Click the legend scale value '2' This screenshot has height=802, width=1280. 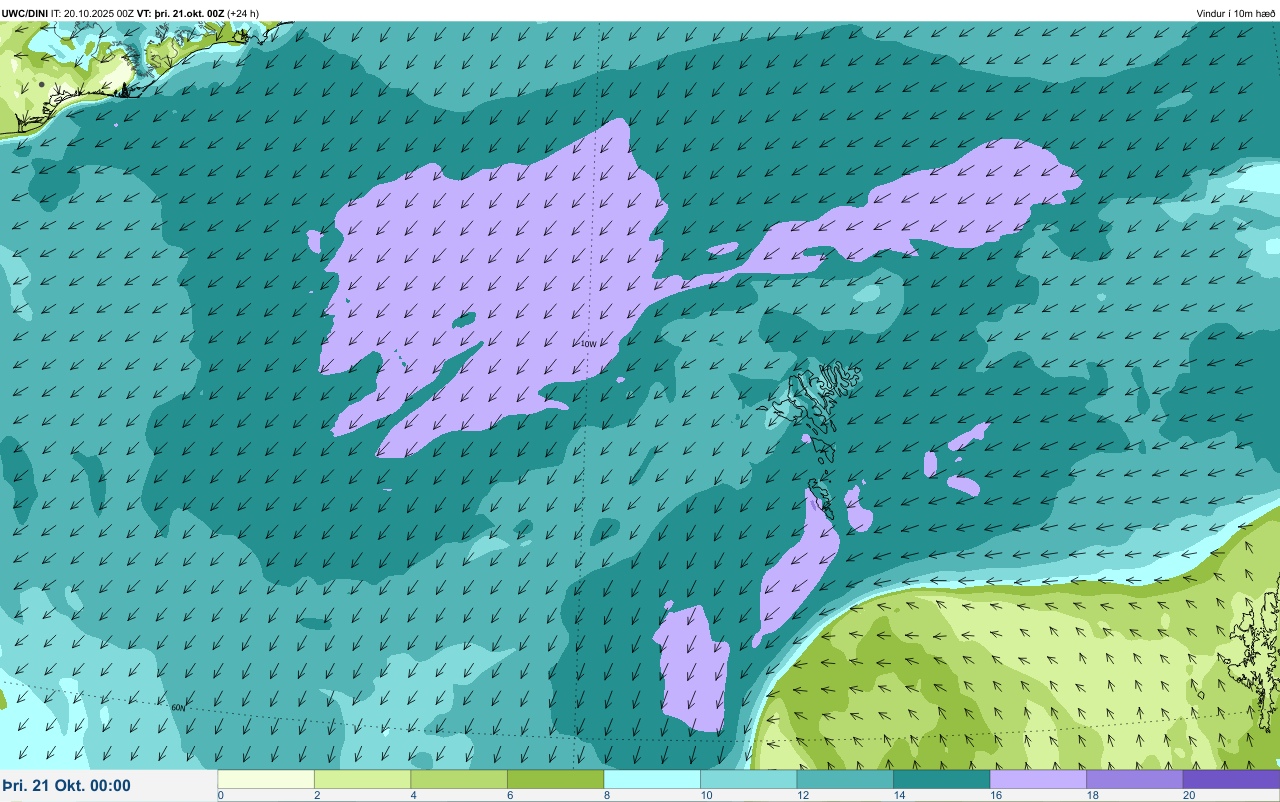click(x=317, y=795)
